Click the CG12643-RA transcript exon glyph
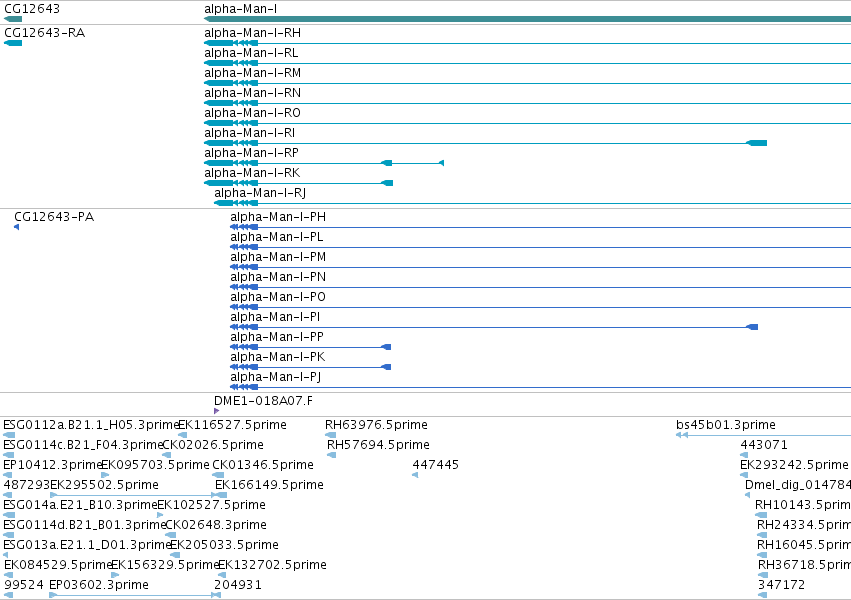The height and width of the screenshot is (600, 851). click(13, 43)
